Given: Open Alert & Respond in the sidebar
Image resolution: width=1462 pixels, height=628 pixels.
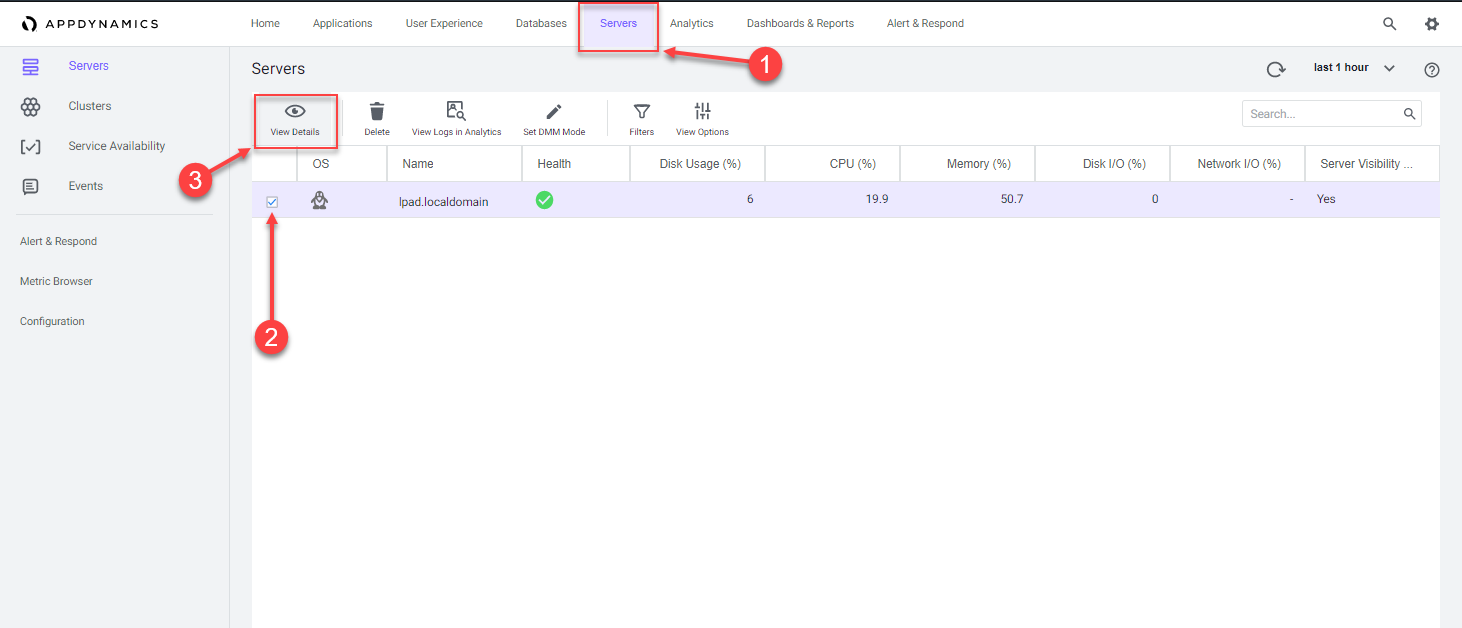Looking at the screenshot, I should [58, 241].
